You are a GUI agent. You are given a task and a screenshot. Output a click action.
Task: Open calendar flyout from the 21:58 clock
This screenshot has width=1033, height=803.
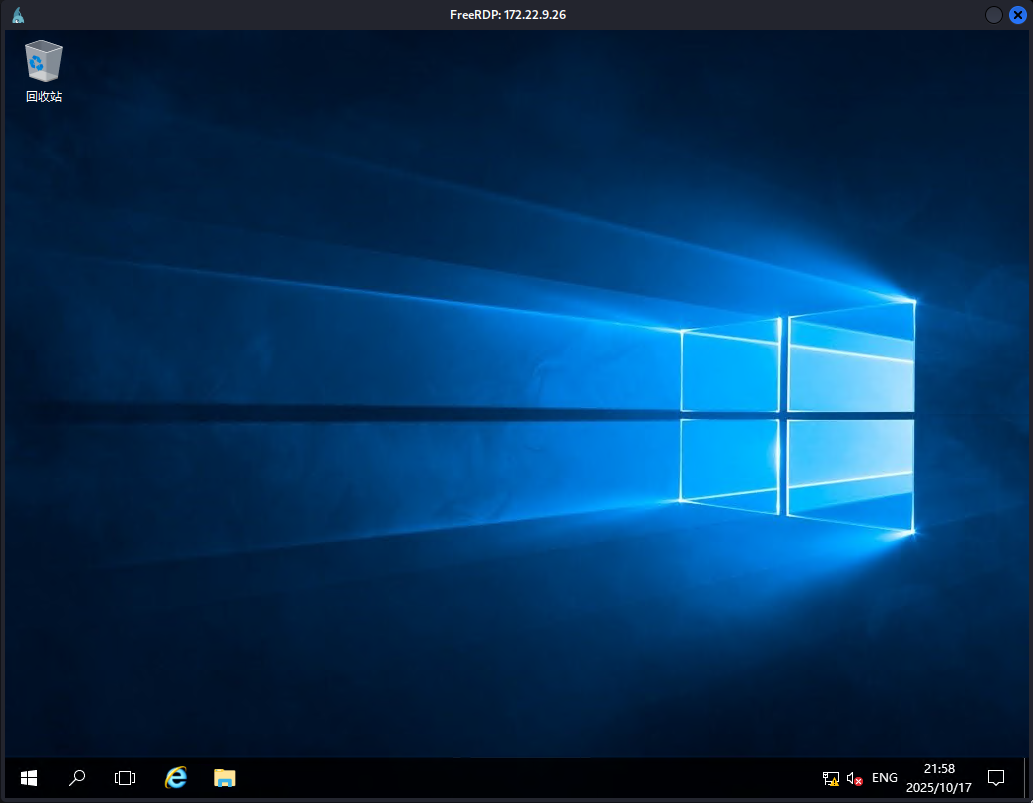938,769
